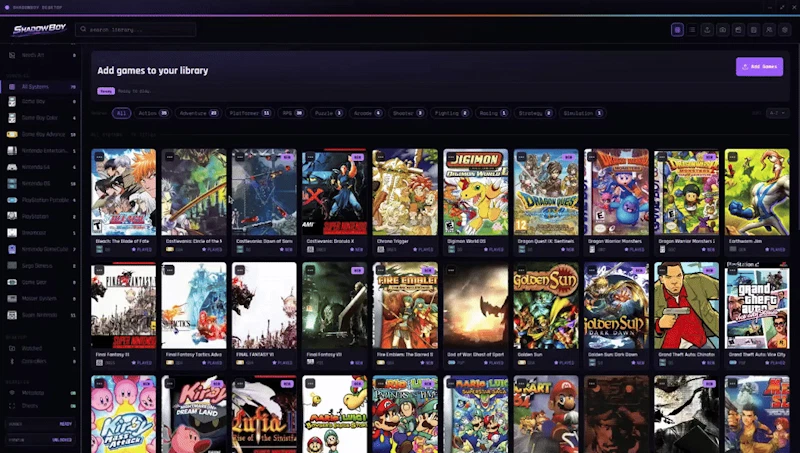Click the Add Games button
Screen dimensions: 800x453
(x=759, y=66)
